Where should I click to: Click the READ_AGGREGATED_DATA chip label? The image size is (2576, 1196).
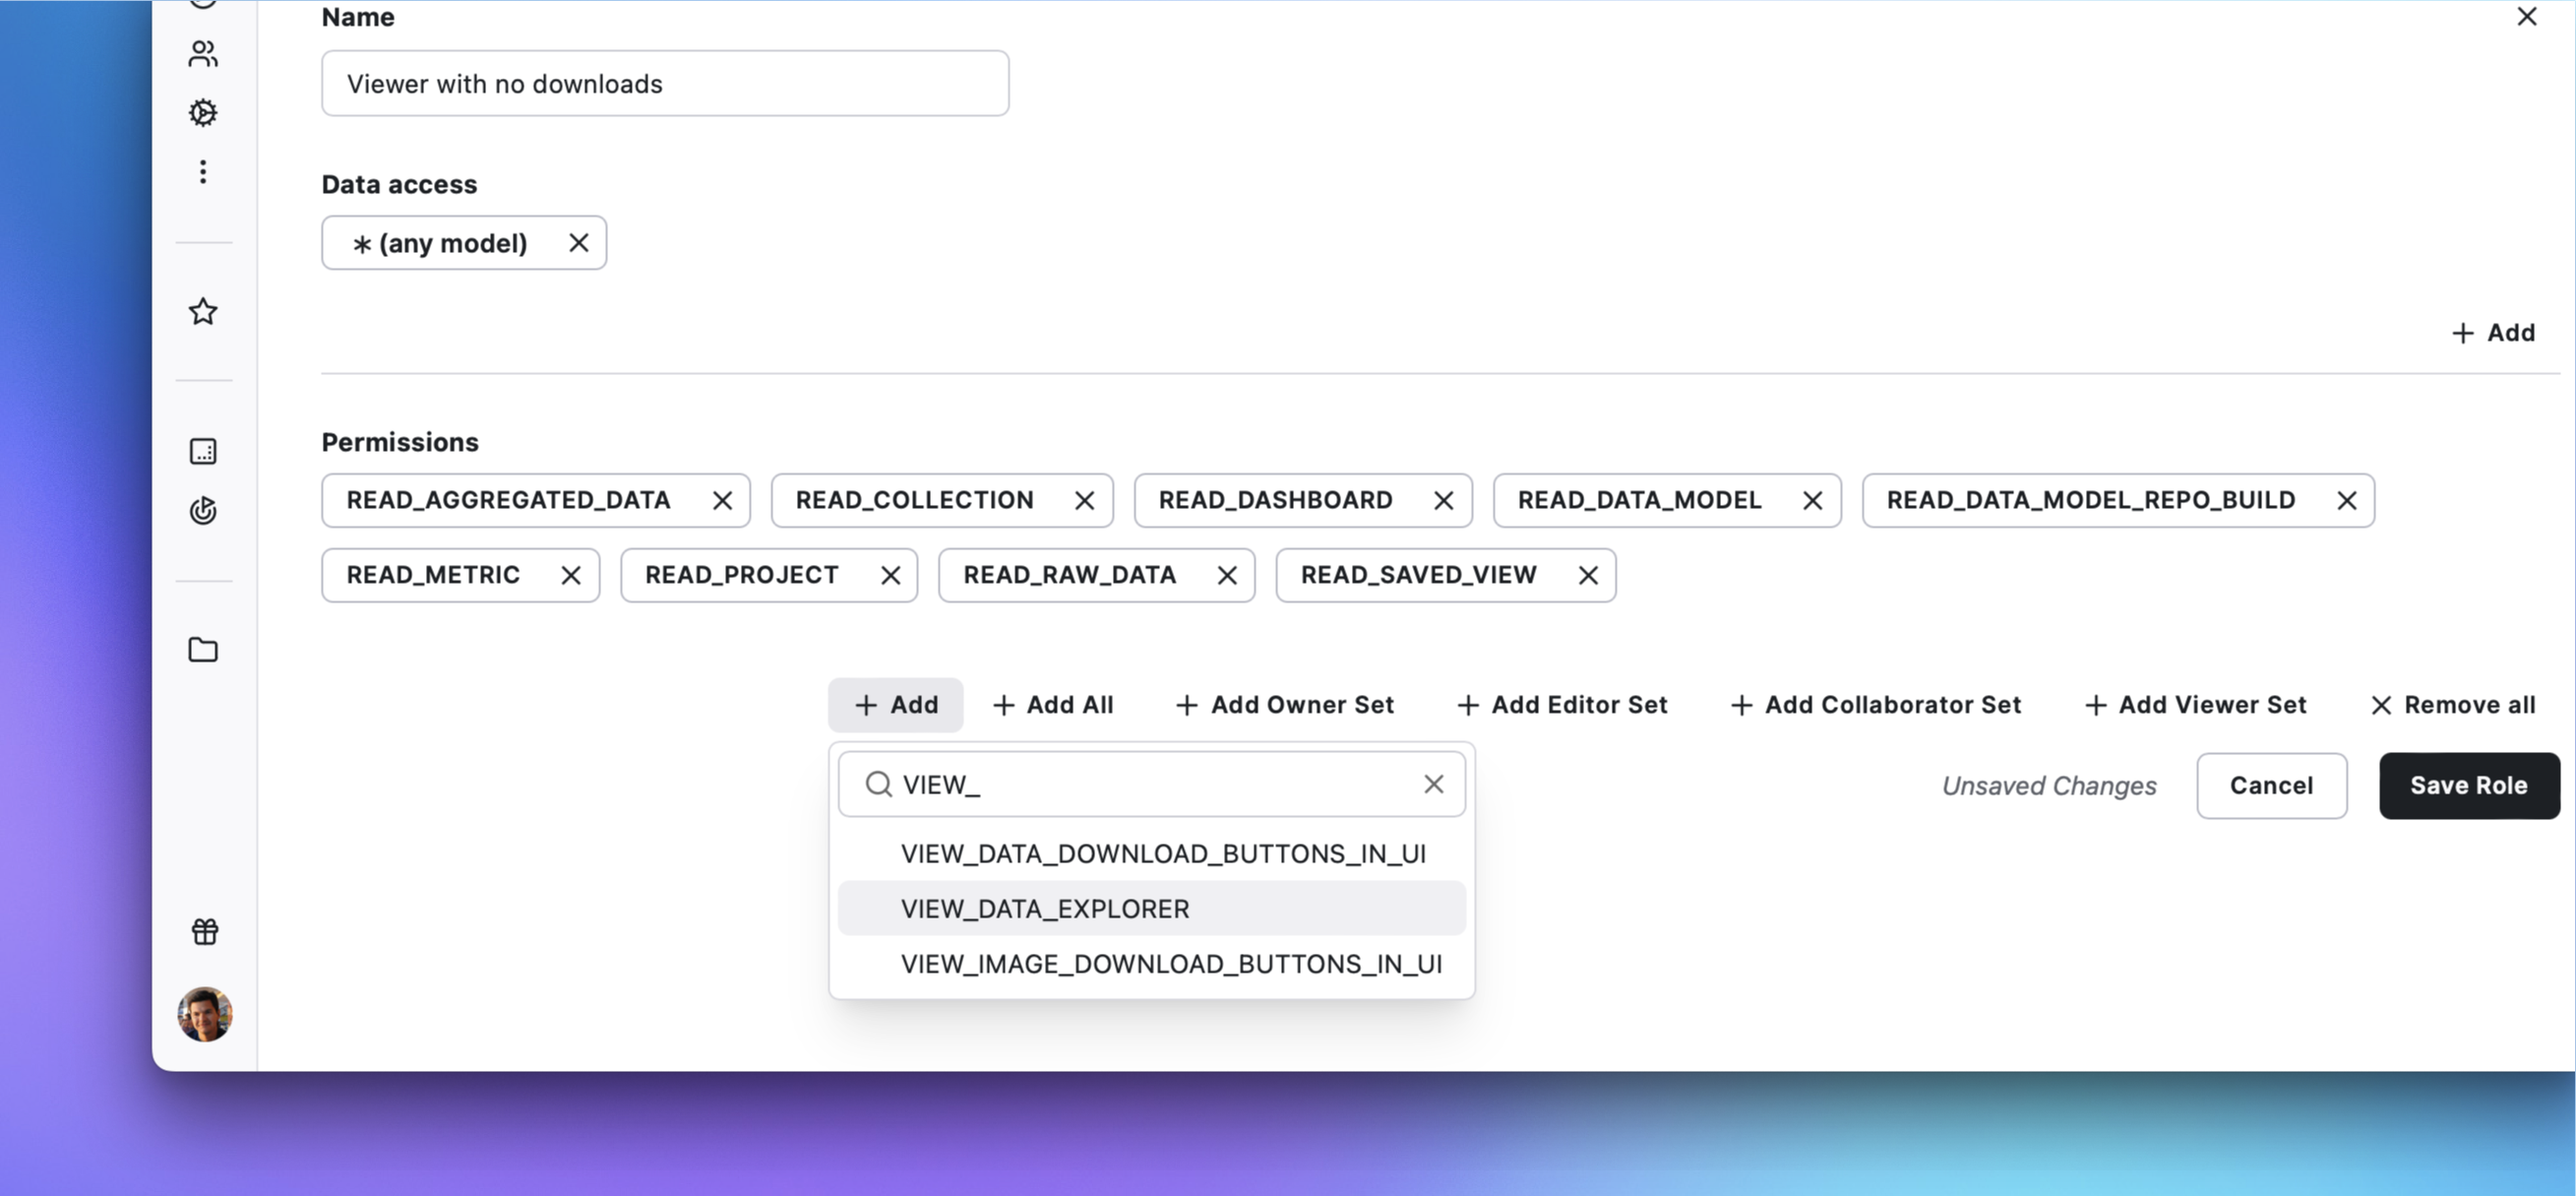pos(509,500)
